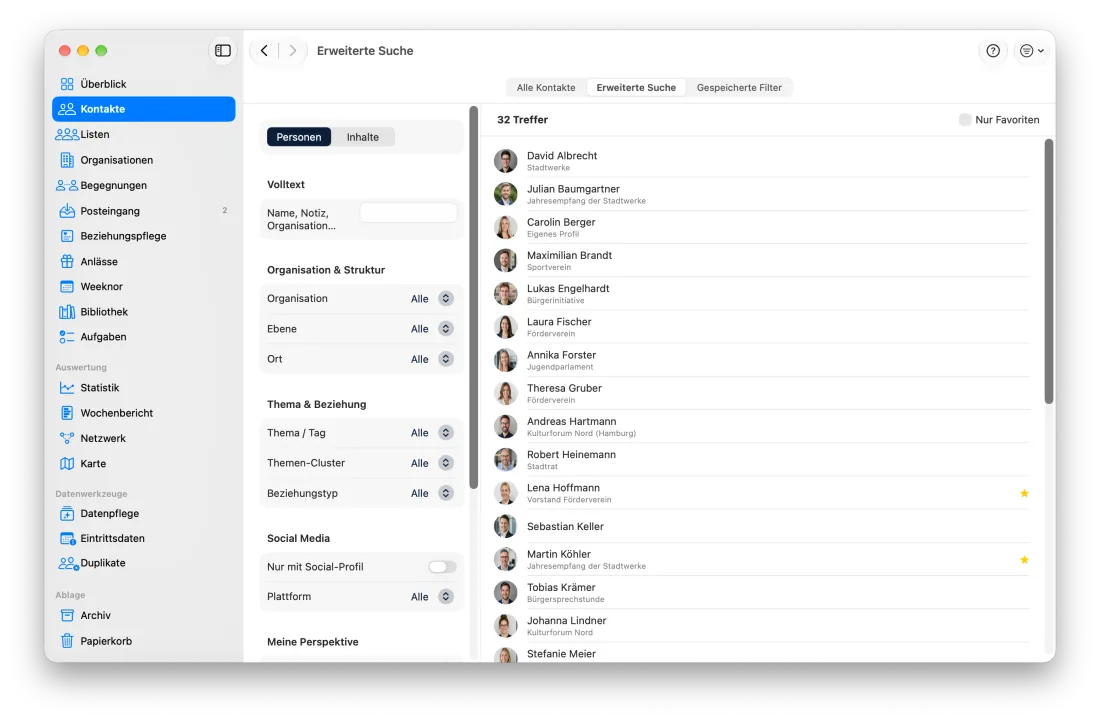Select the Inhalte segment
The height and width of the screenshot is (721, 1100).
[363, 137]
